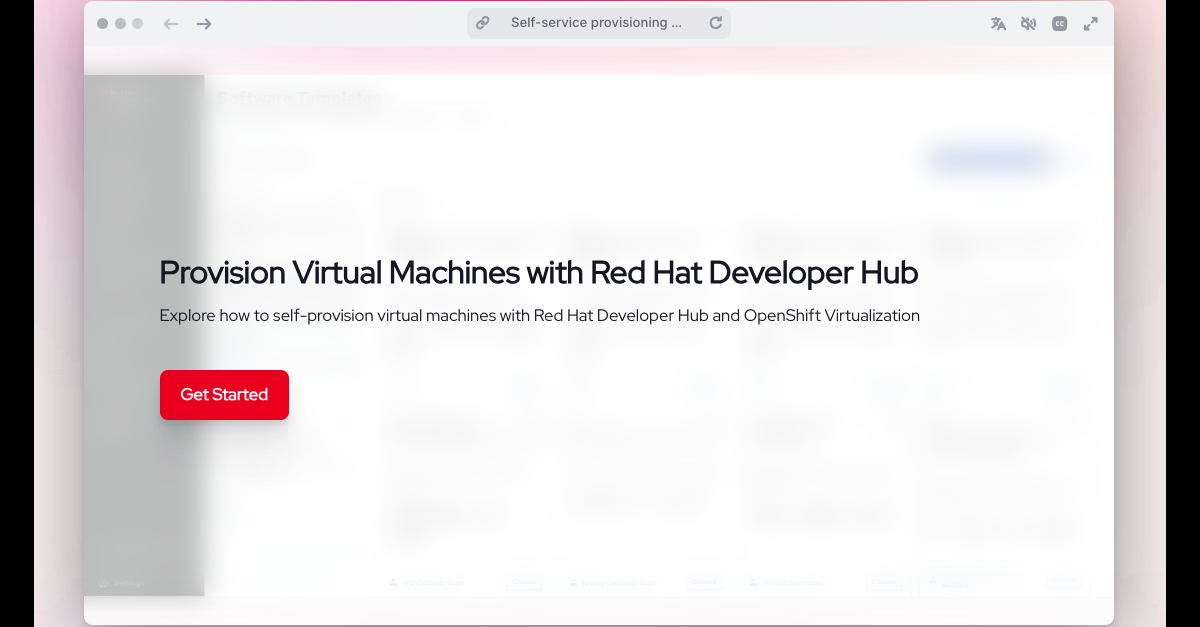Click the 'Explore how to self-provision' subtitle text
Image resolution: width=1200 pixels, height=627 pixels.
[x=539, y=316]
